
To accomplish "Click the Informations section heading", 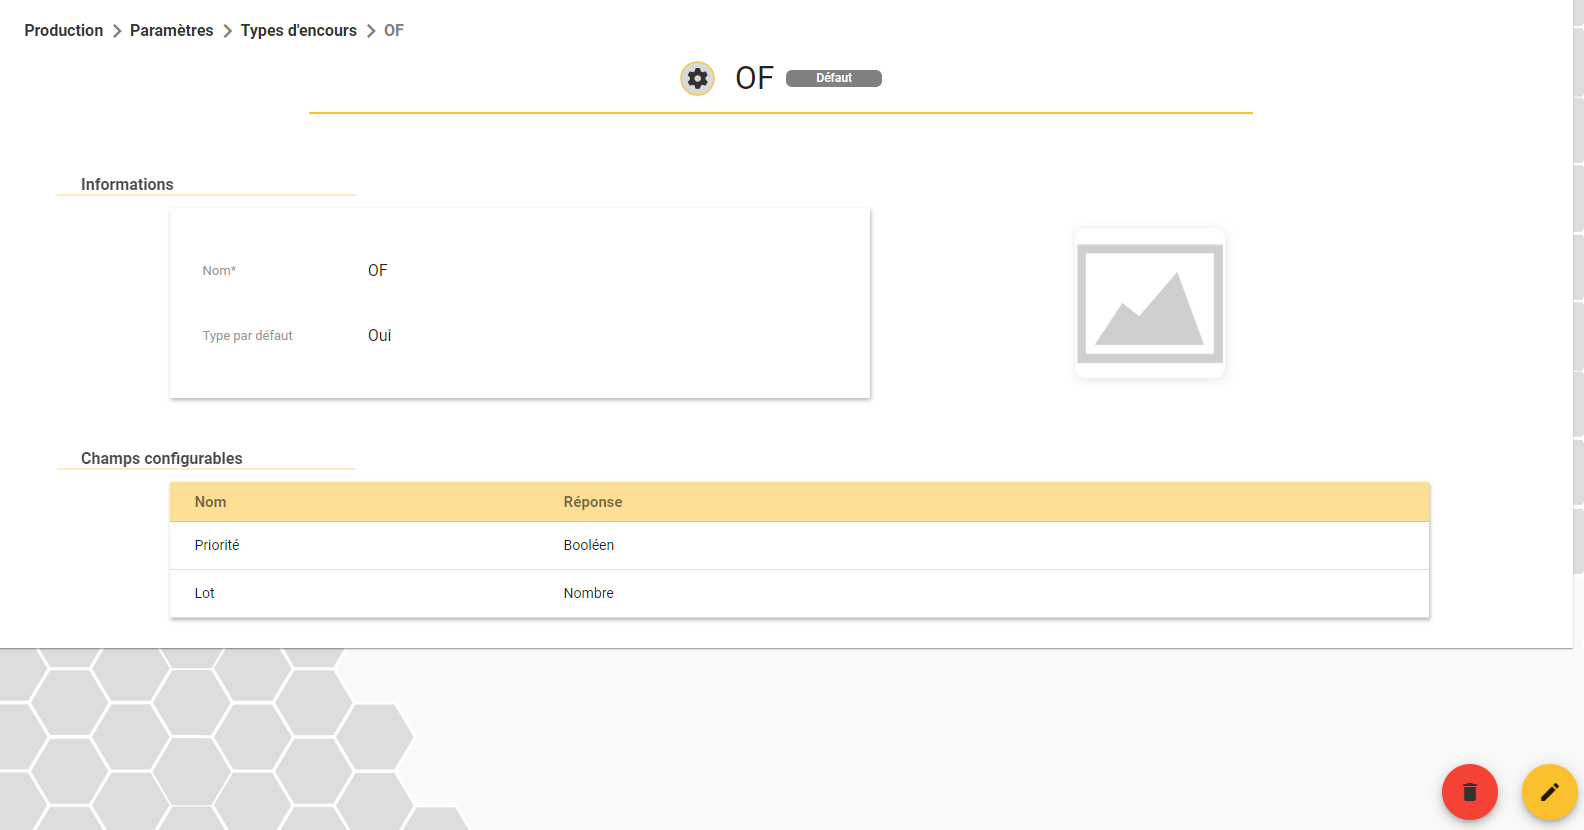I will (127, 184).
